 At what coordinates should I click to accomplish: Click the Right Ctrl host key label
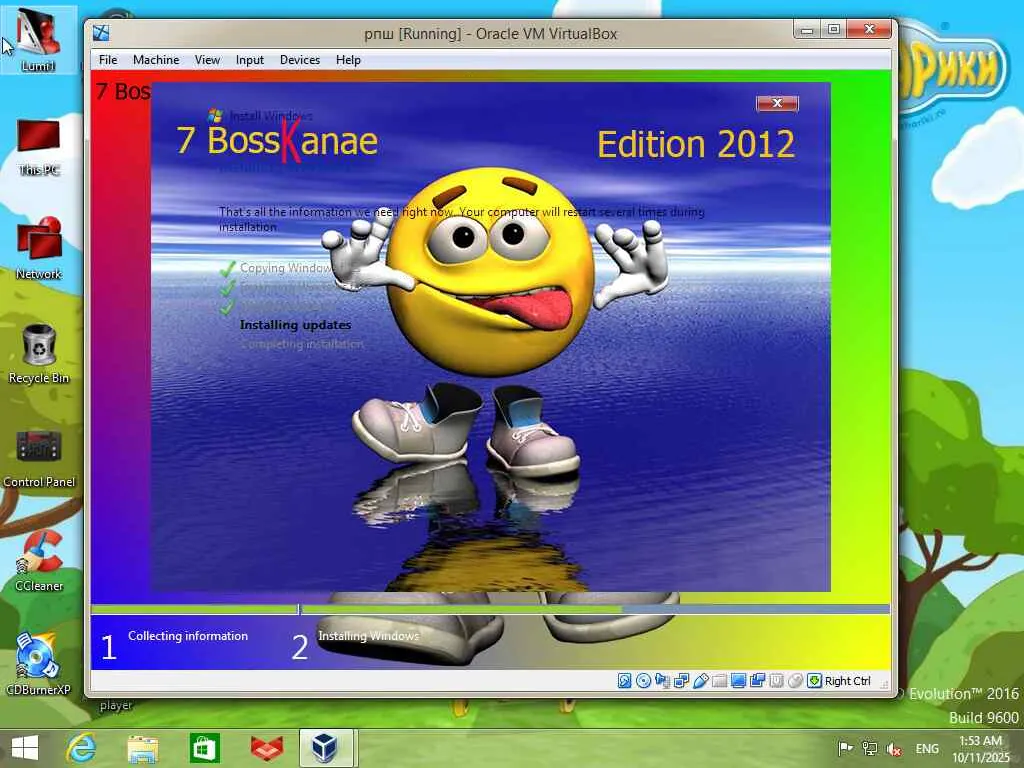[x=848, y=681]
